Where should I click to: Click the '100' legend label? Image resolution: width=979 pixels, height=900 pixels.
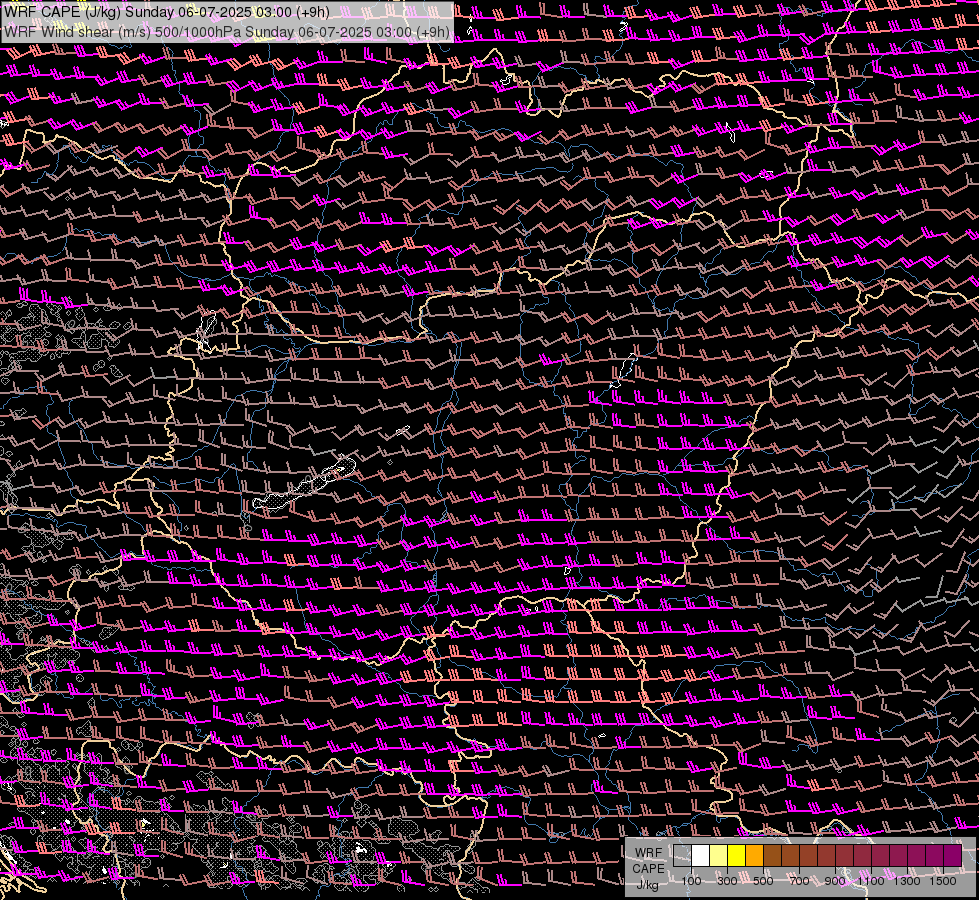pos(691,881)
